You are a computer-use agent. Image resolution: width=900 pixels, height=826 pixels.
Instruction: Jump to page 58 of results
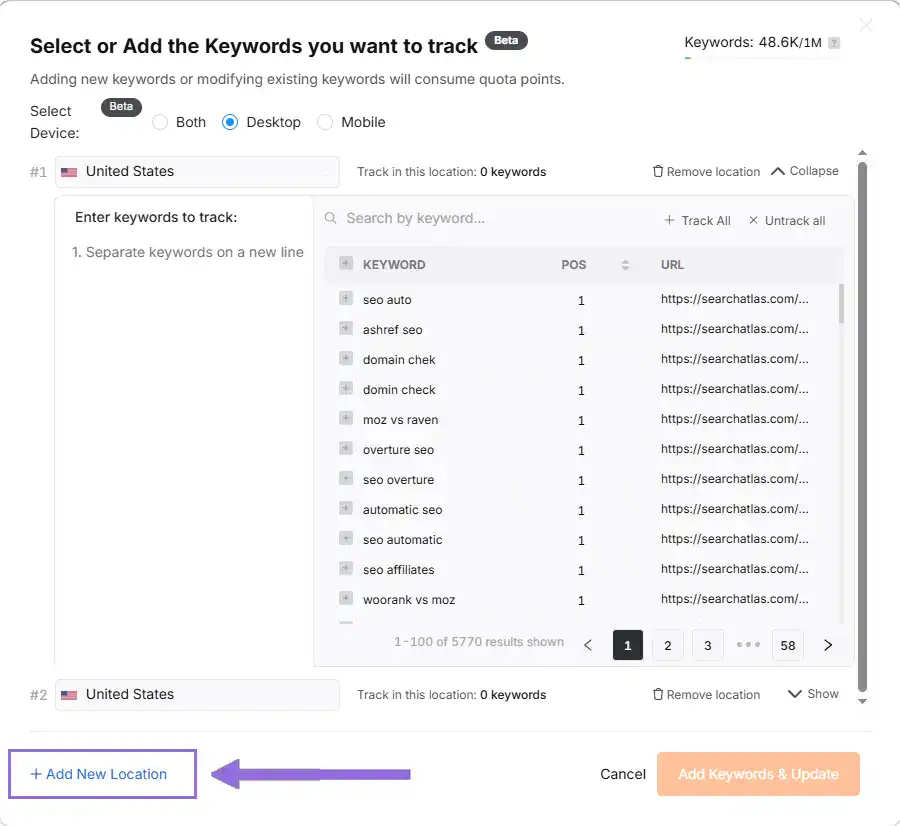tap(787, 645)
